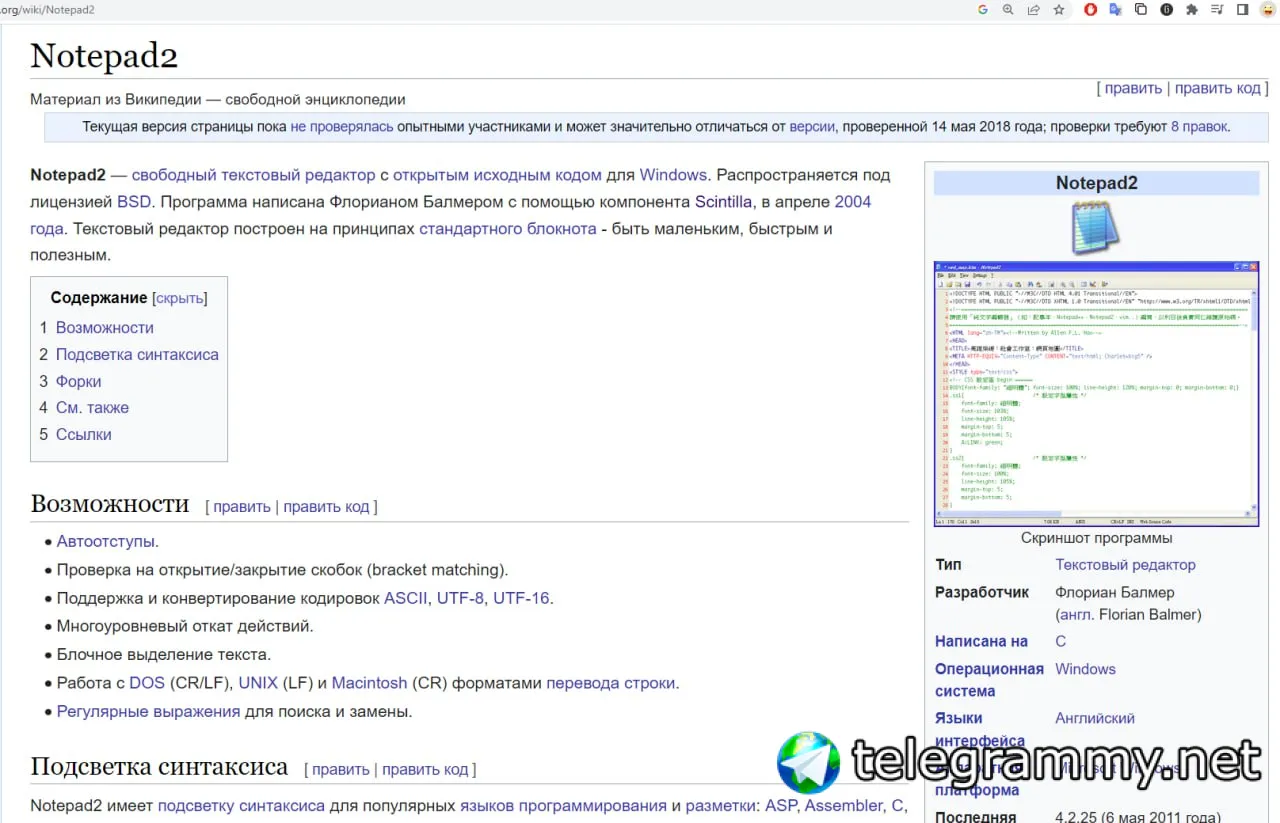Open the Google Translate extension

(1116, 10)
